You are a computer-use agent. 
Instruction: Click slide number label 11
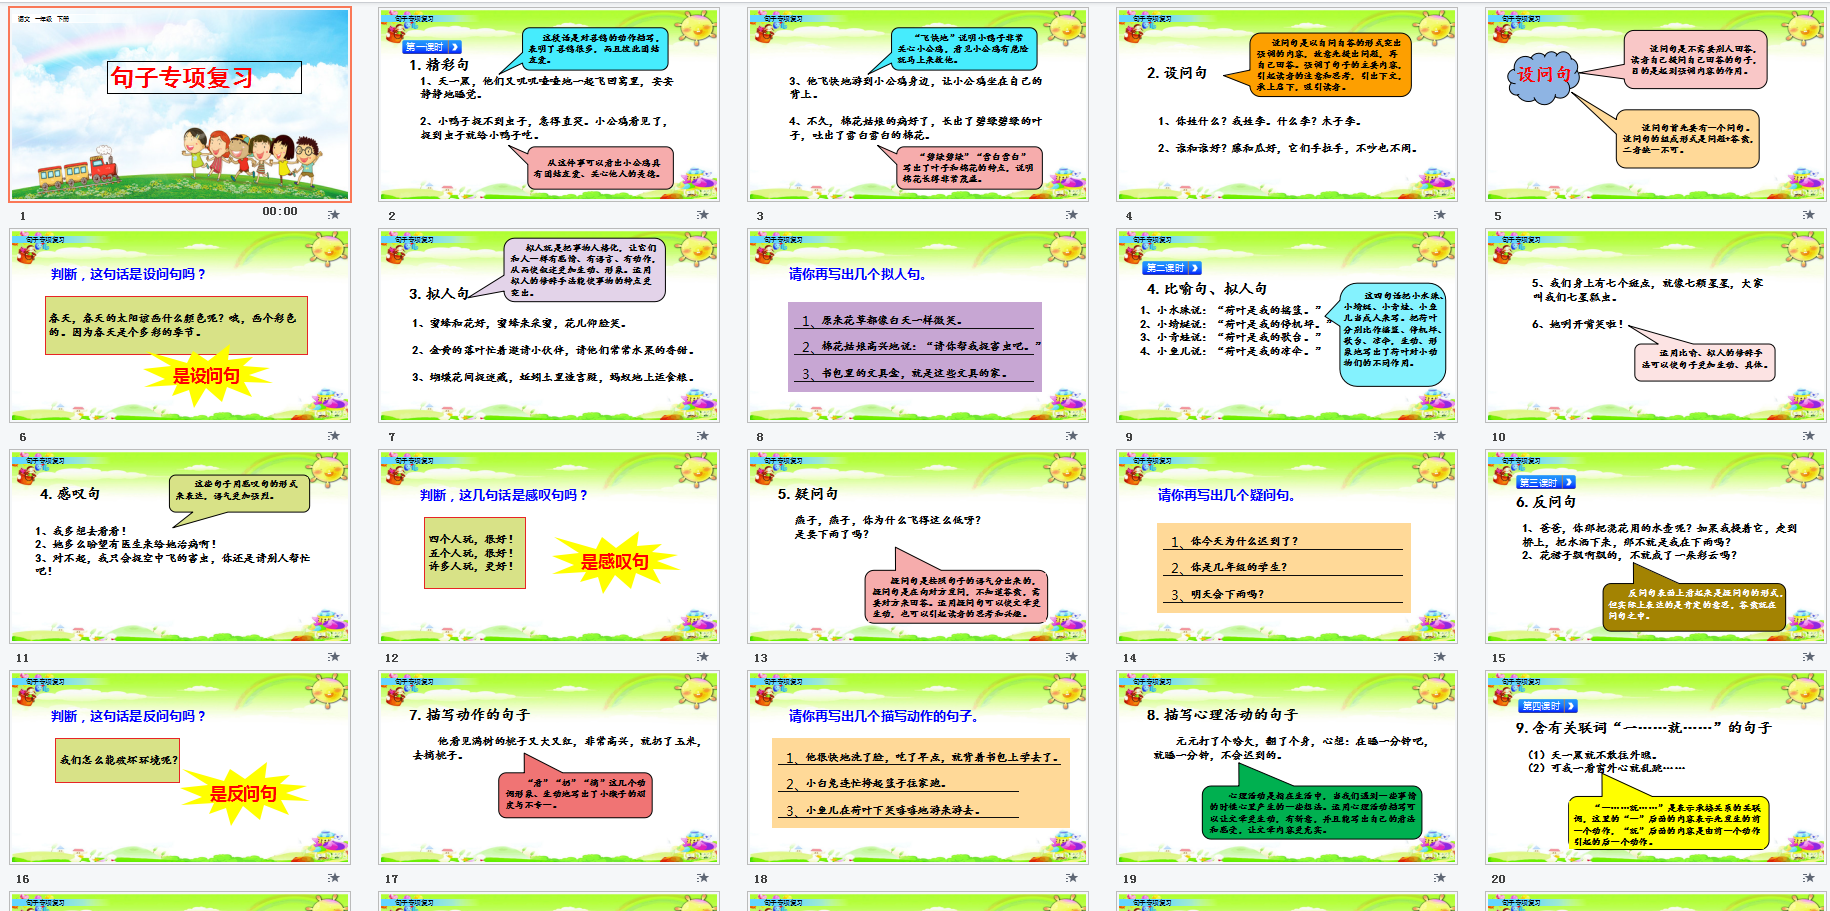(x=23, y=658)
